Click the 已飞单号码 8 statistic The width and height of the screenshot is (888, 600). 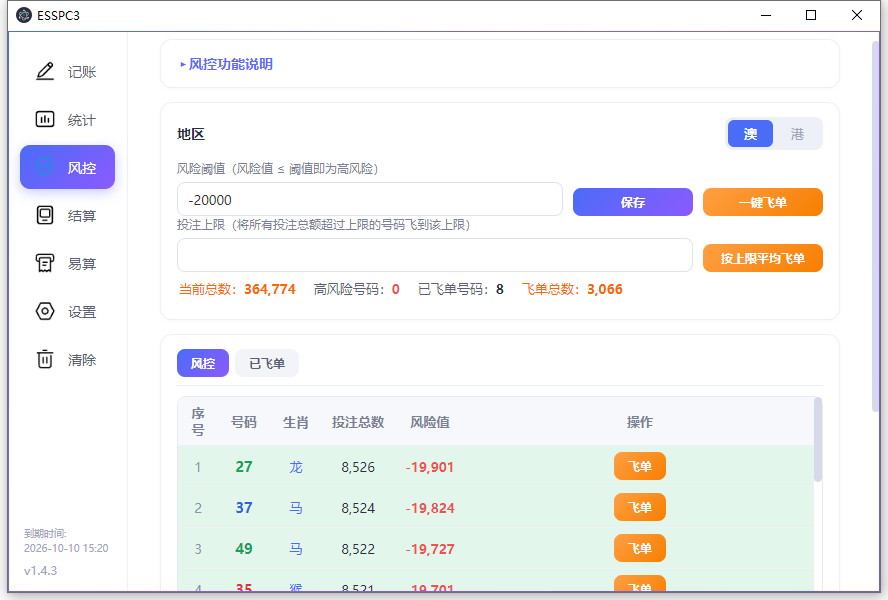tap(460, 290)
